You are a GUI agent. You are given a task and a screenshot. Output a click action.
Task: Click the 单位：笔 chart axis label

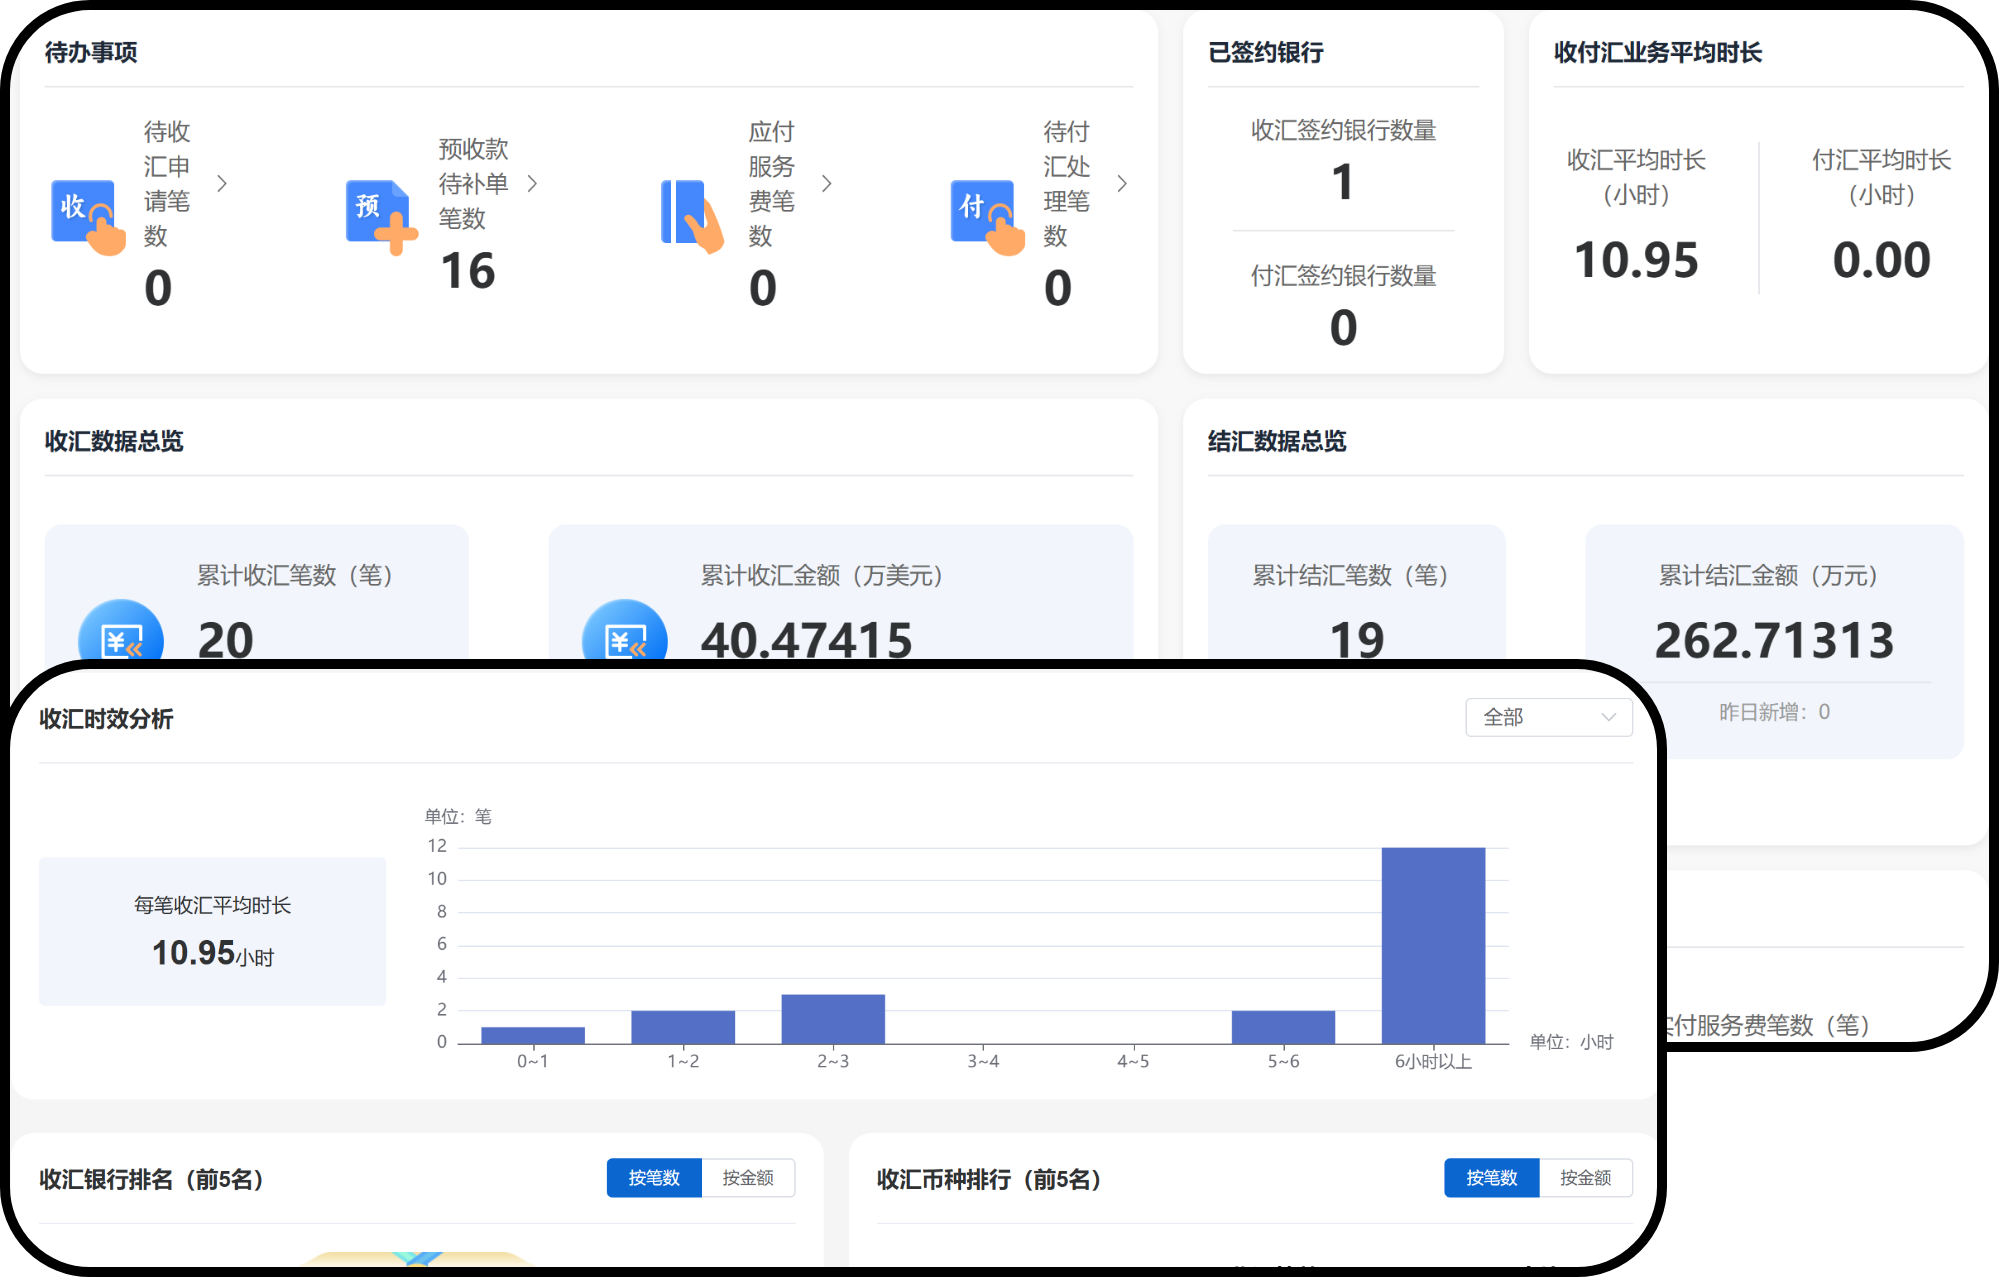[458, 816]
